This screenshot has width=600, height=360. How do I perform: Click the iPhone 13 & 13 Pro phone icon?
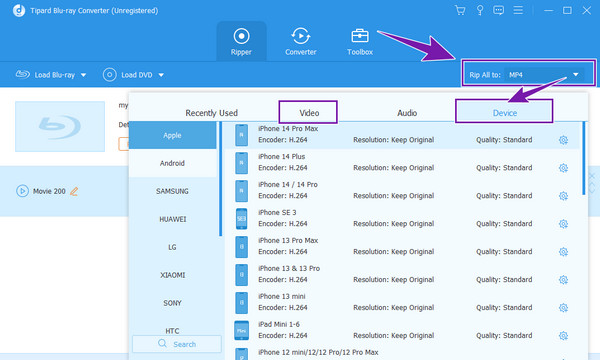click(x=241, y=275)
